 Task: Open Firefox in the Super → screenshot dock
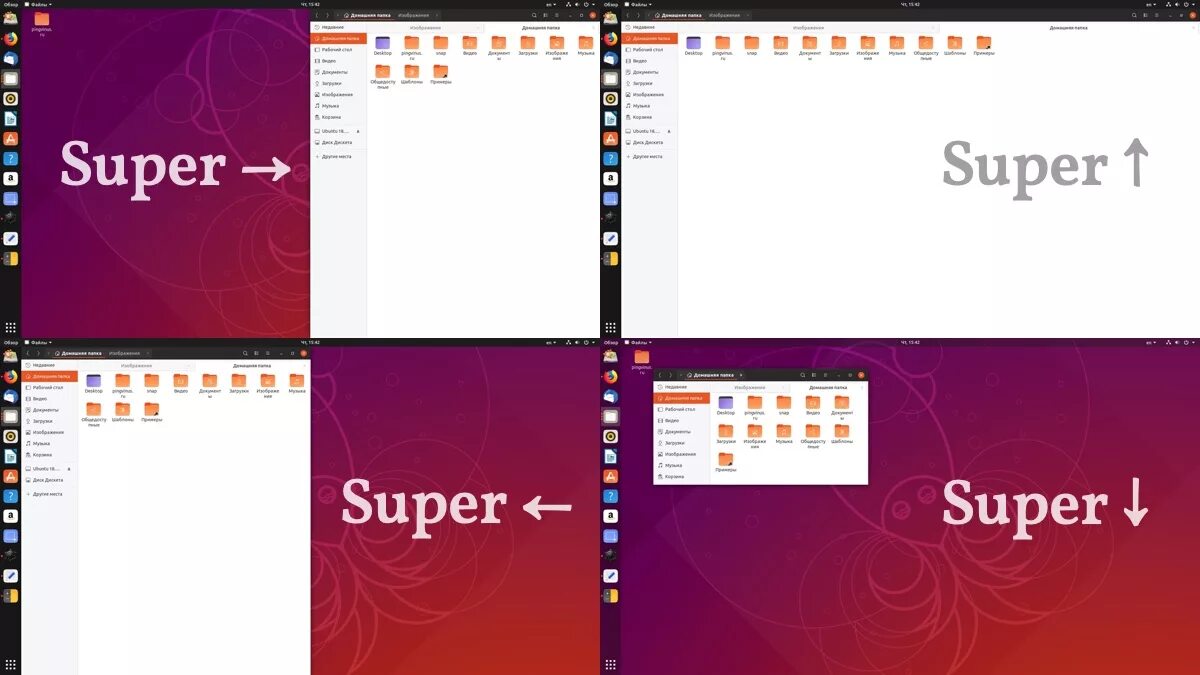10,39
